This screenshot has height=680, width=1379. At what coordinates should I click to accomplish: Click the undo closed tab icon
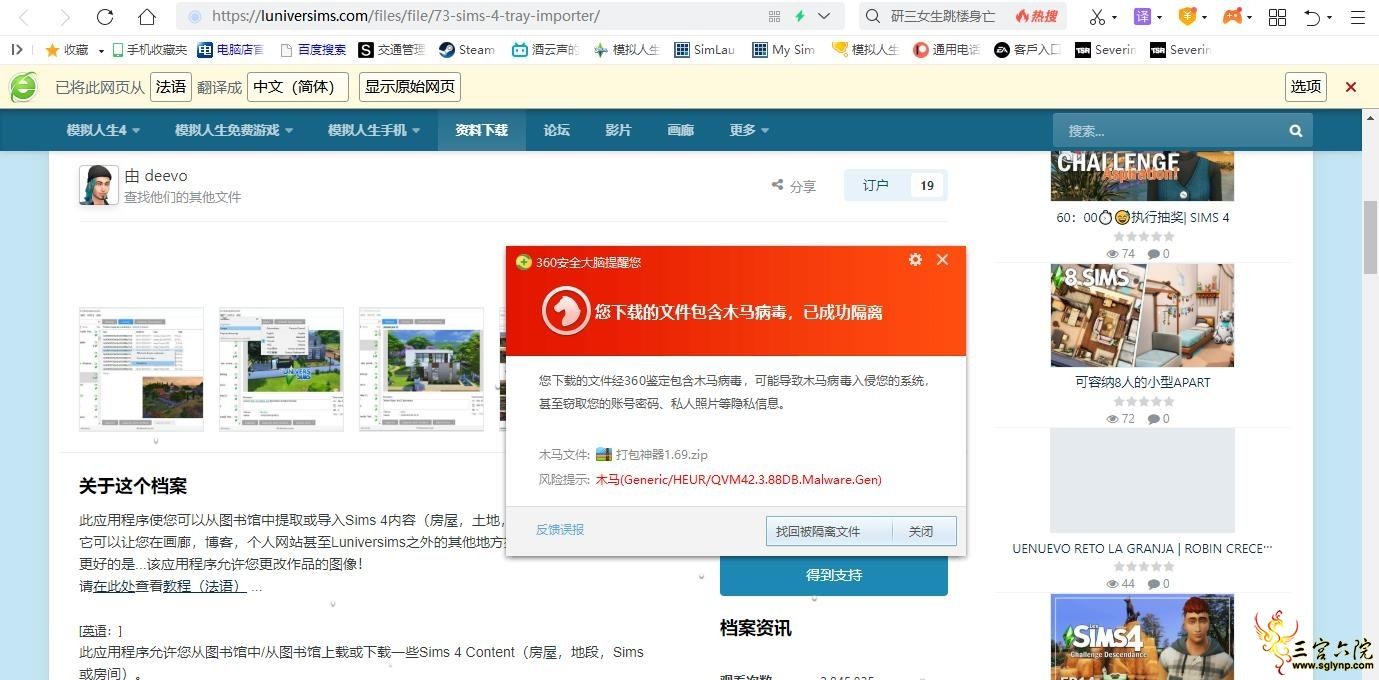[x=1313, y=17]
